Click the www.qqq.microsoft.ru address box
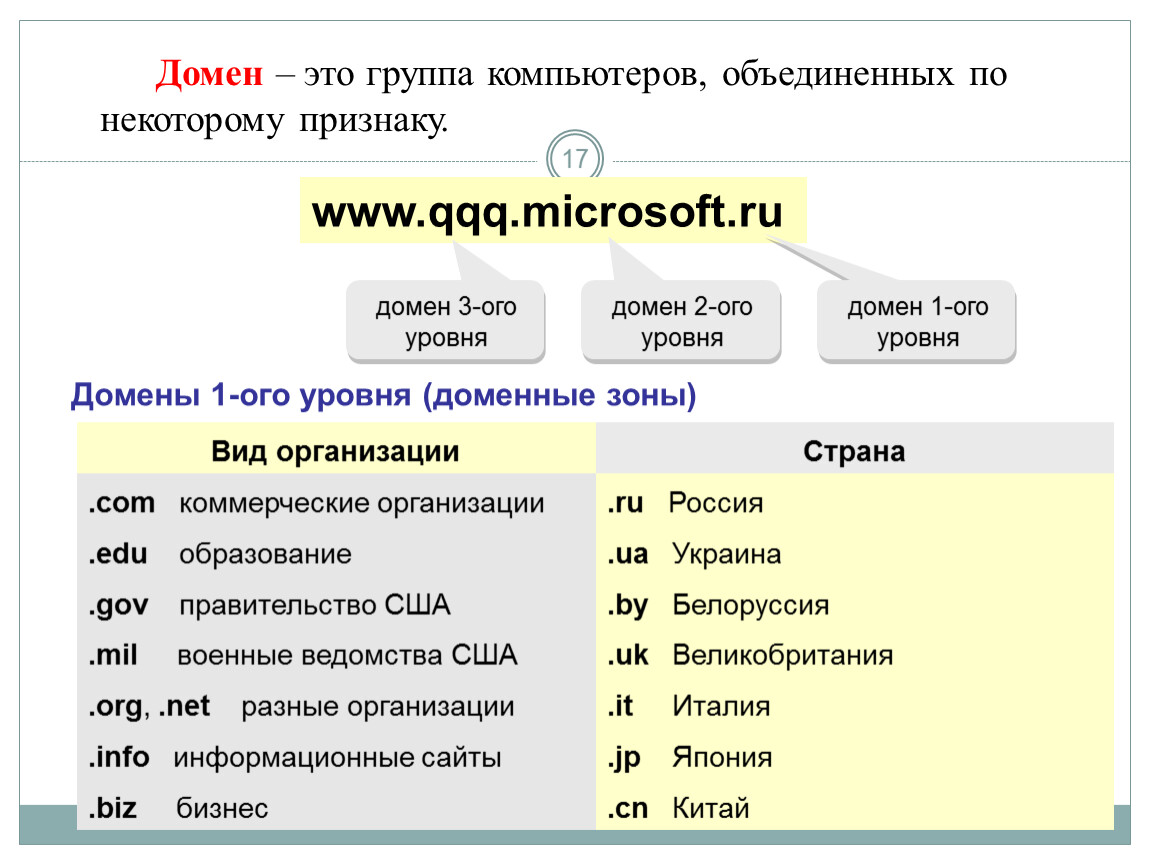 click(553, 210)
